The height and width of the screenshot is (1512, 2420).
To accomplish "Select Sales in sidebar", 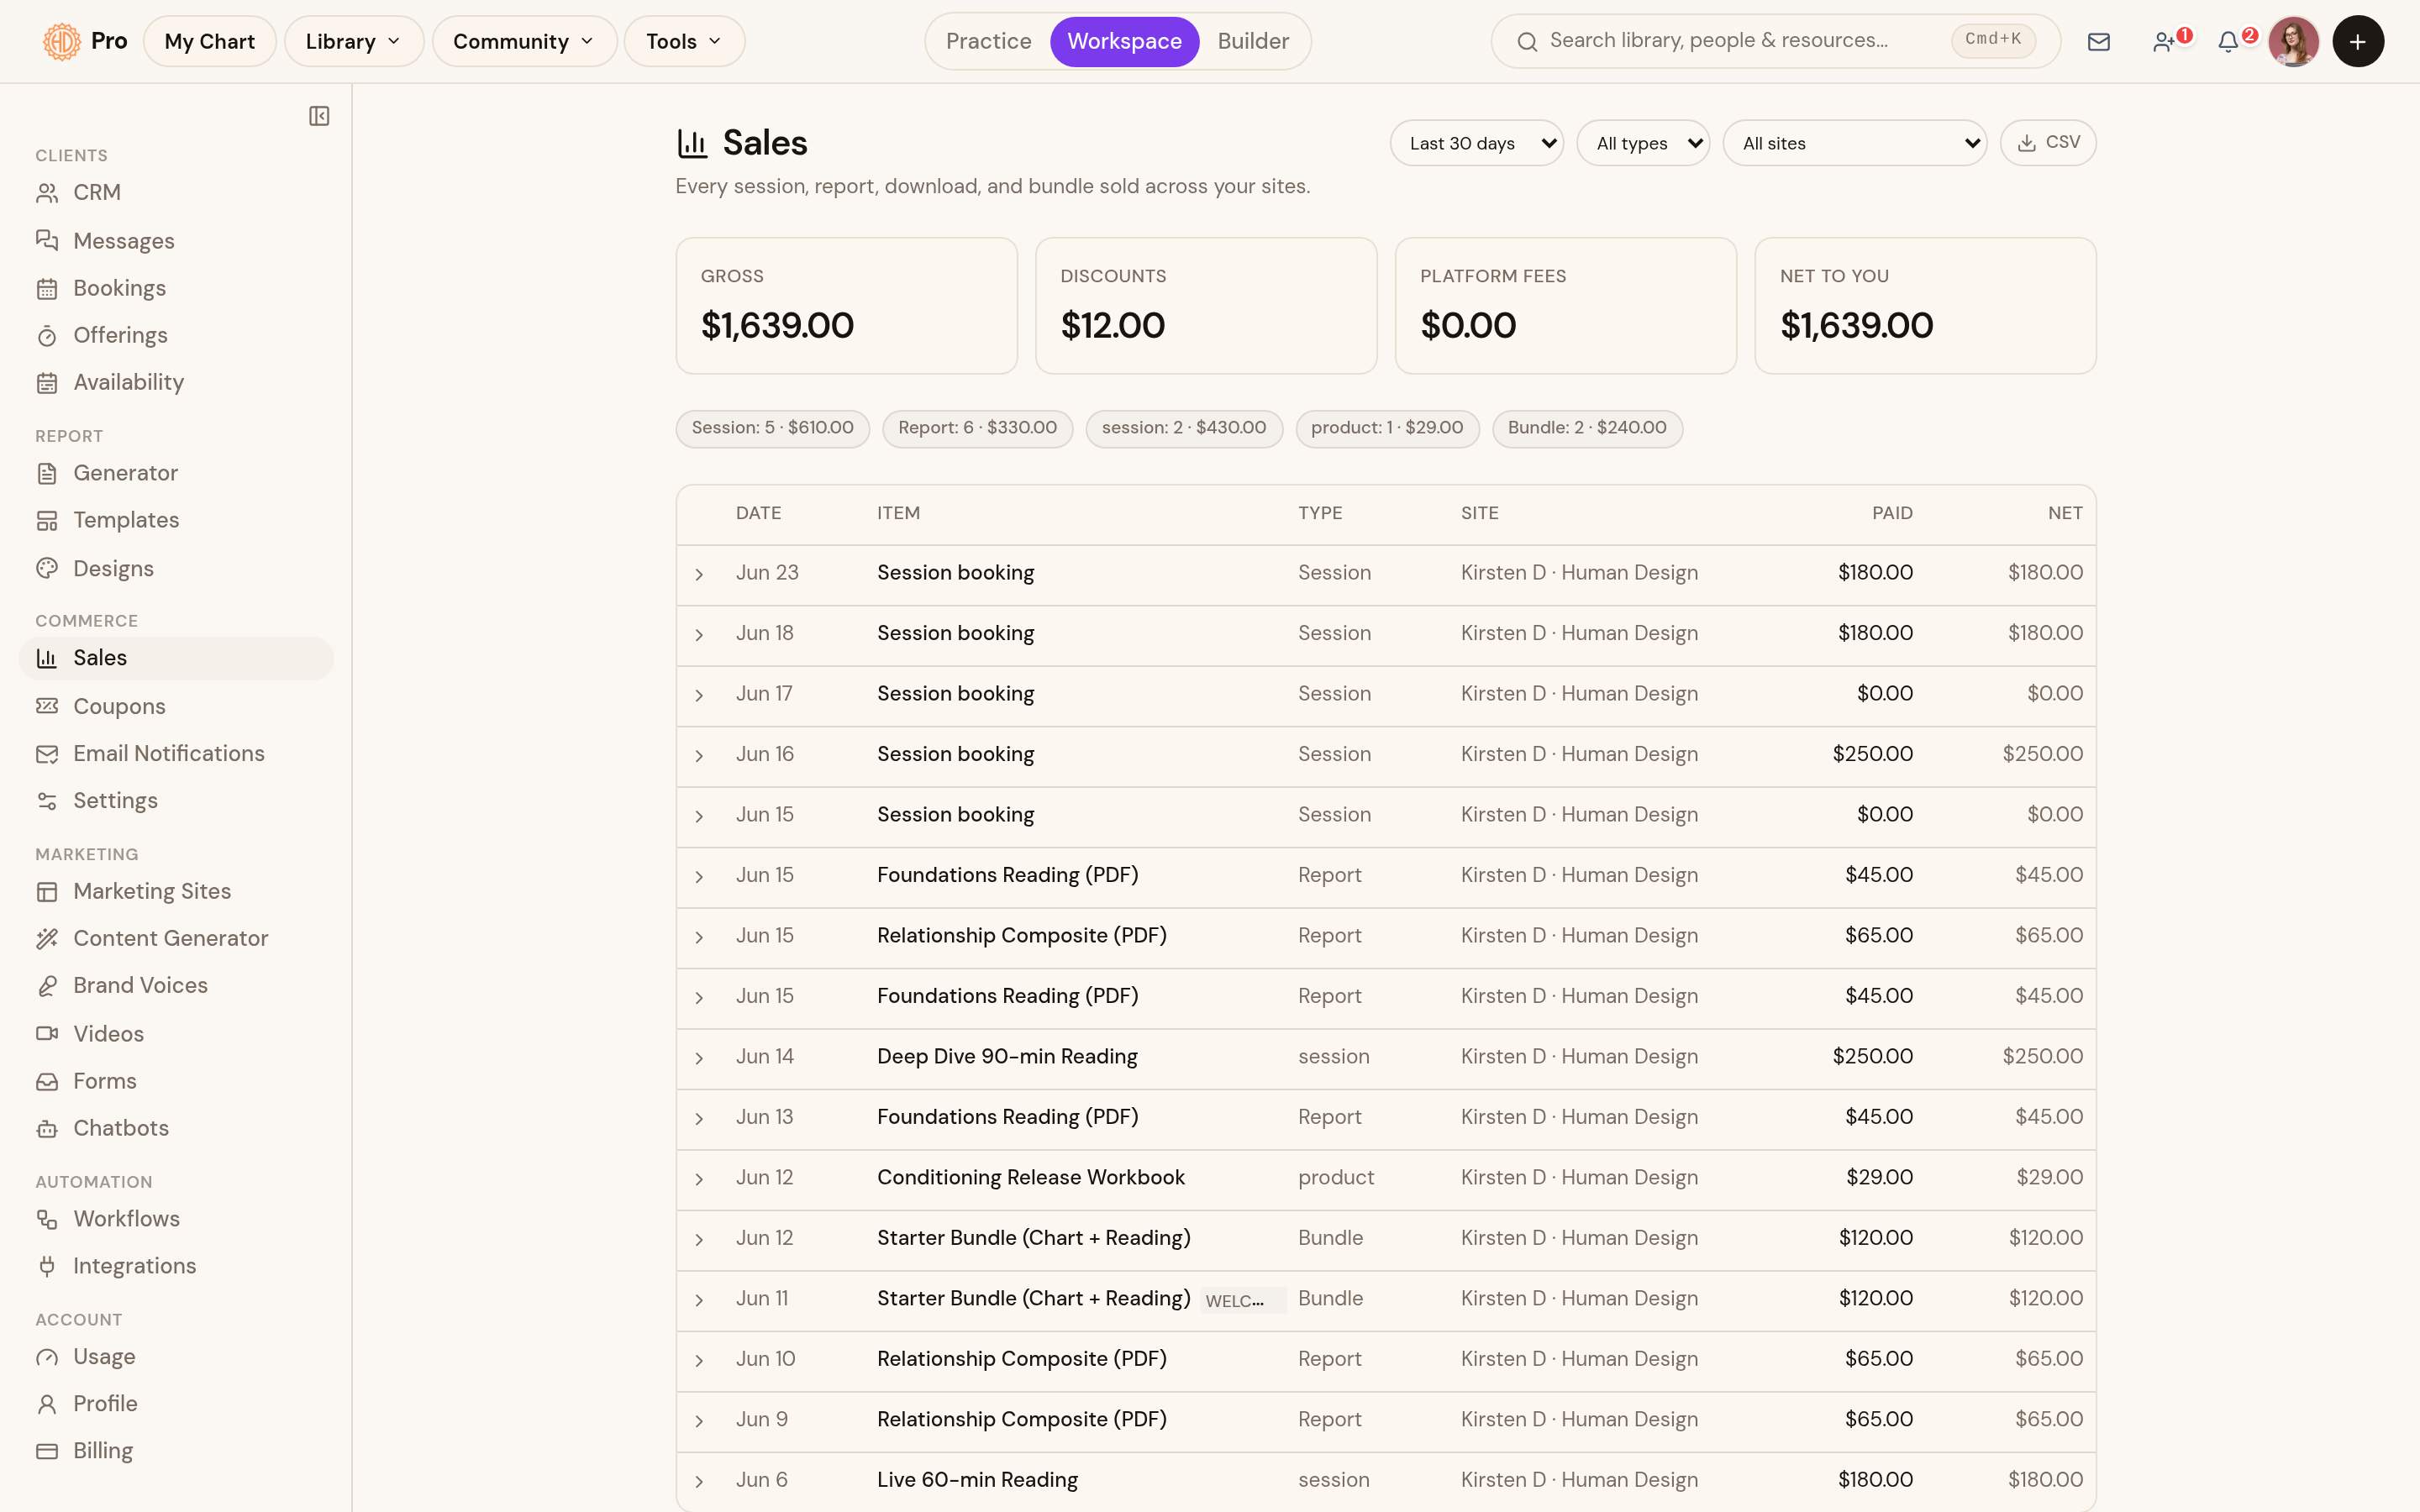I will coord(176,658).
